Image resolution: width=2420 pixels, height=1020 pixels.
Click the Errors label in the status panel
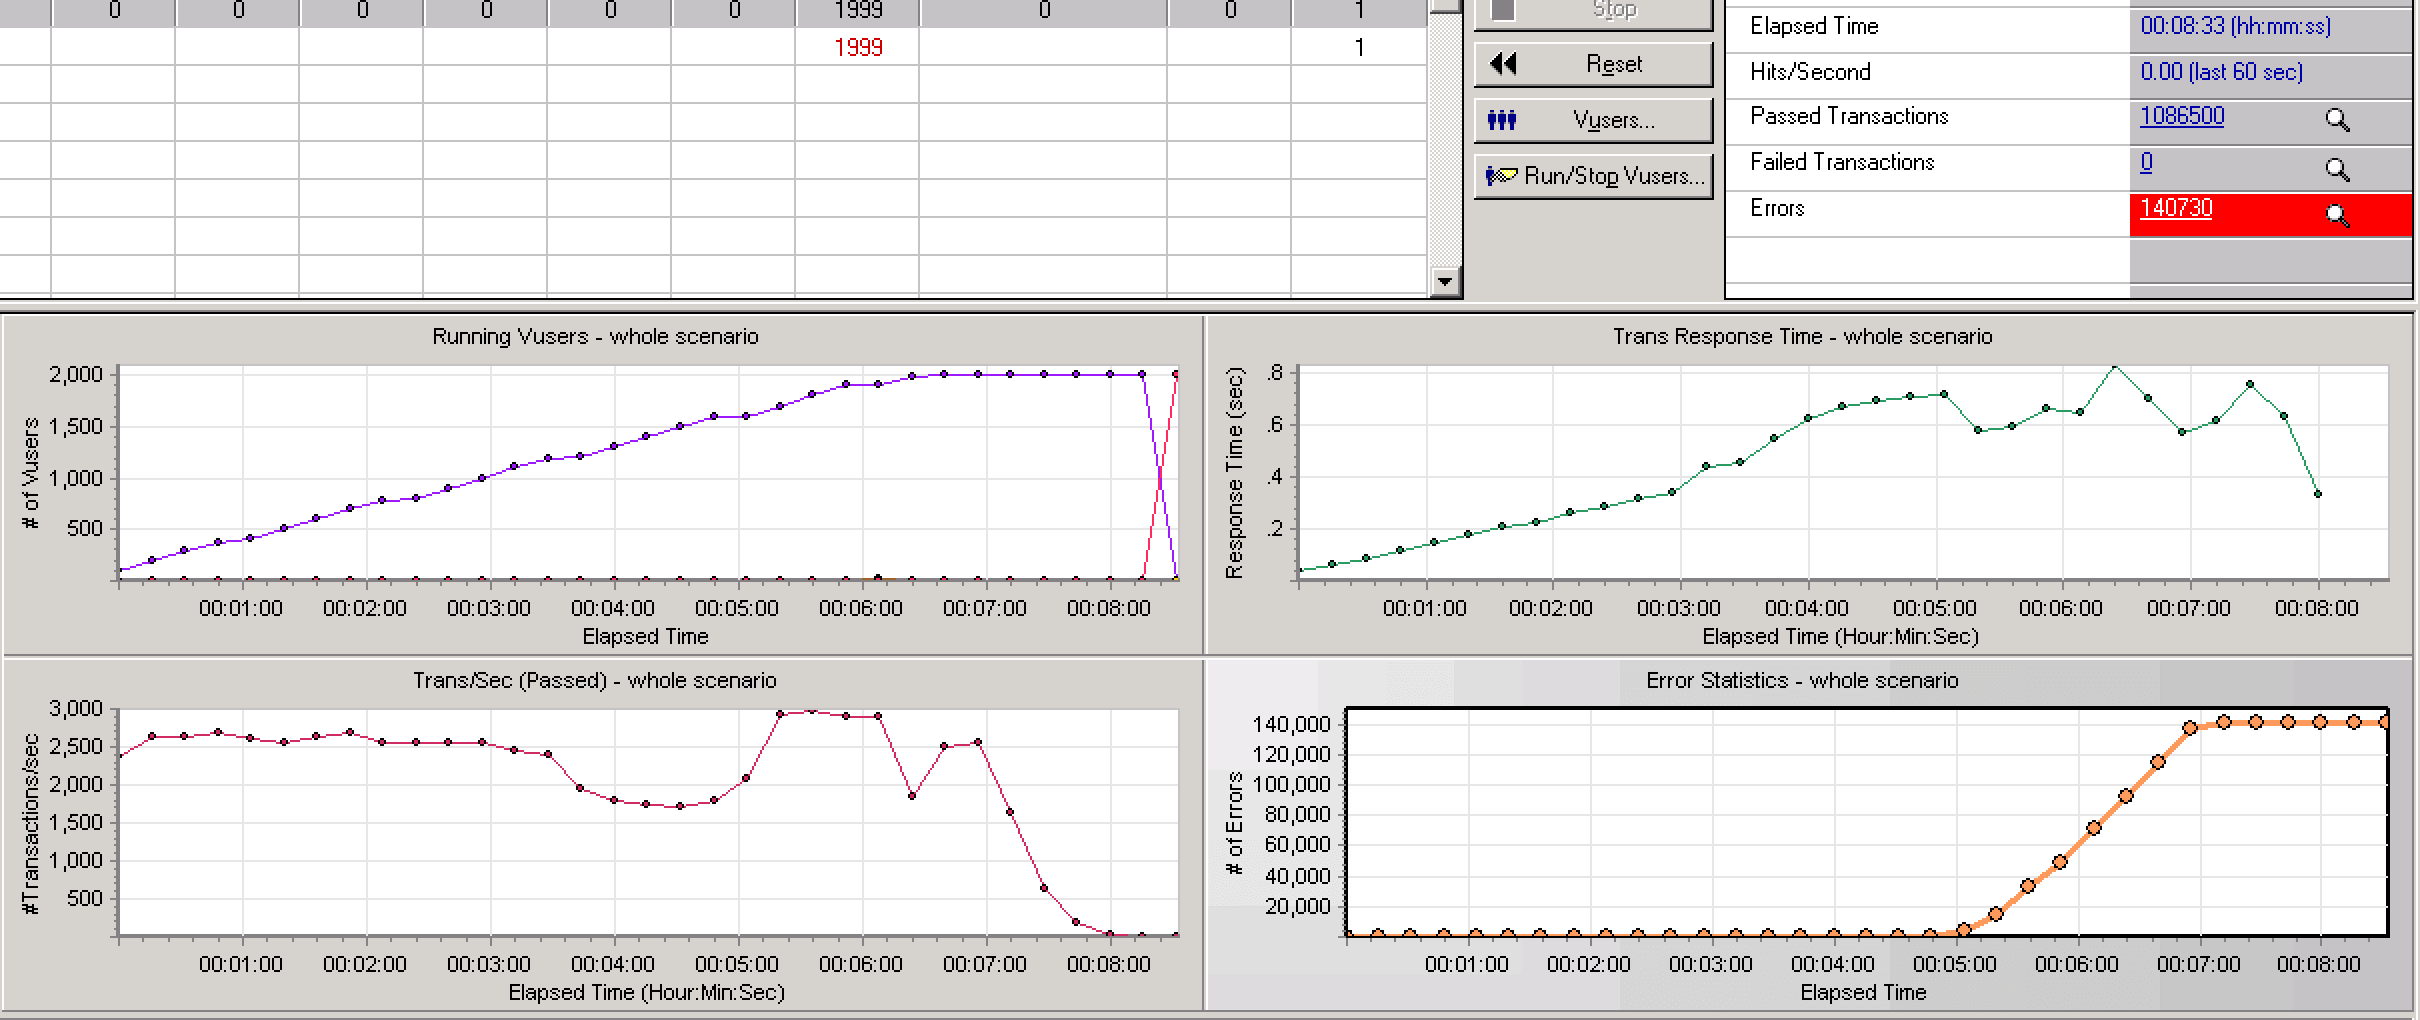pyautogui.click(x=1777, y=208)
